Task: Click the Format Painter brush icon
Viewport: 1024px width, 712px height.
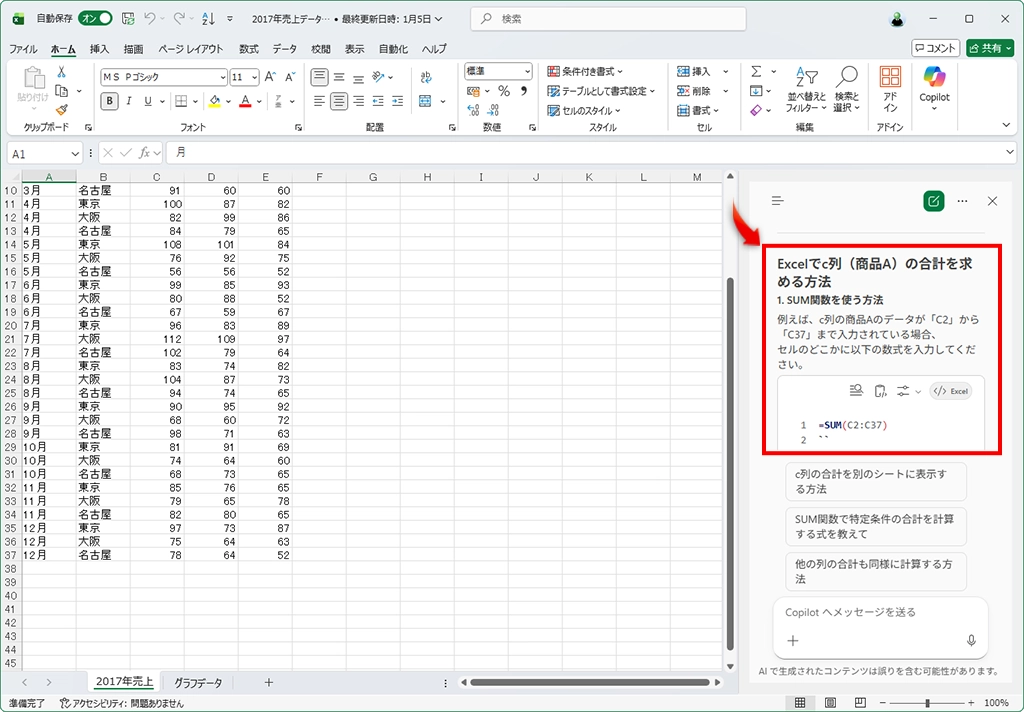Action: point(61,110)
